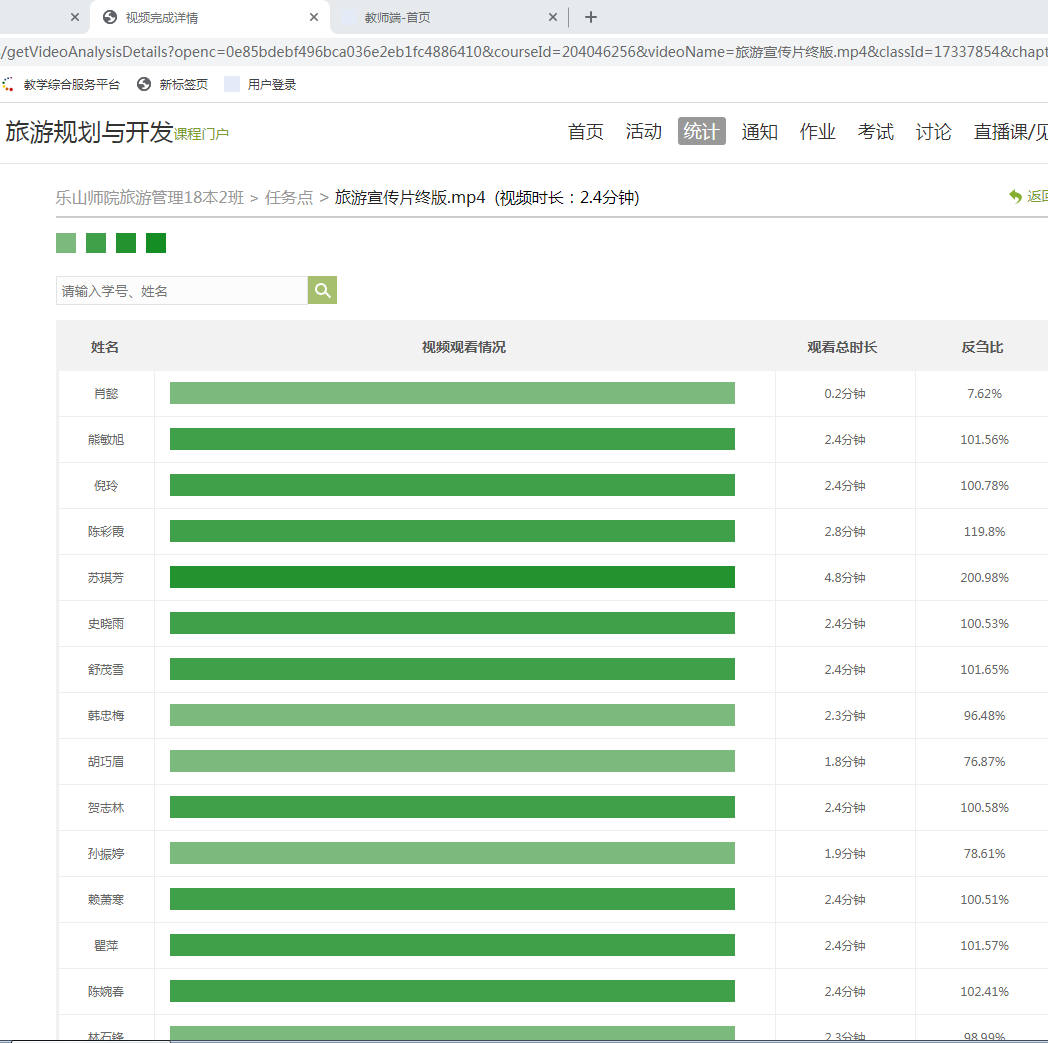The height and width of the screenshot is (1043, 1048).
Task: Click the green 返回 arrow icon
Action: (x=1016, y=197)
